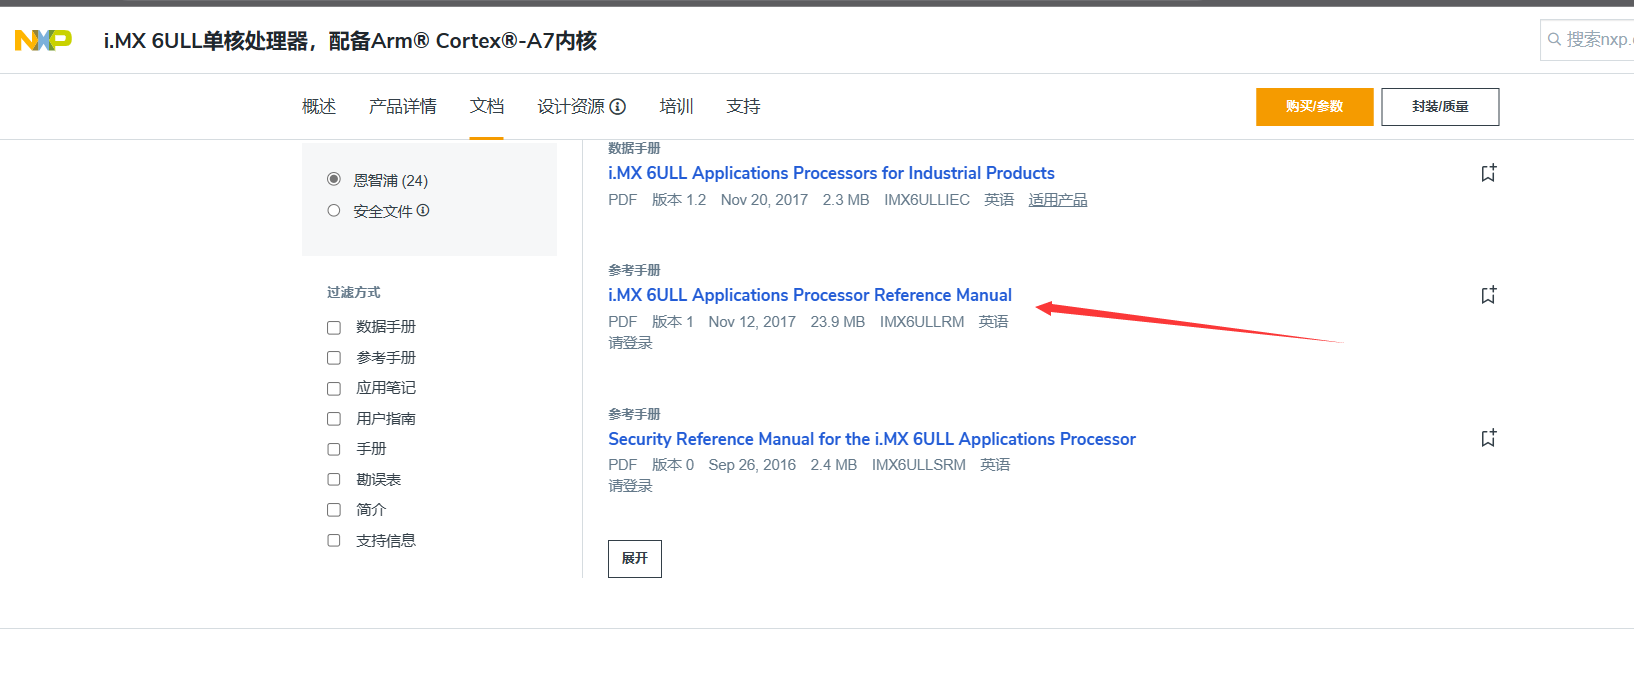The width and height of the screenshot is (1634, 677).
Task: Click the search magnifier icon
Action: 1554,40
